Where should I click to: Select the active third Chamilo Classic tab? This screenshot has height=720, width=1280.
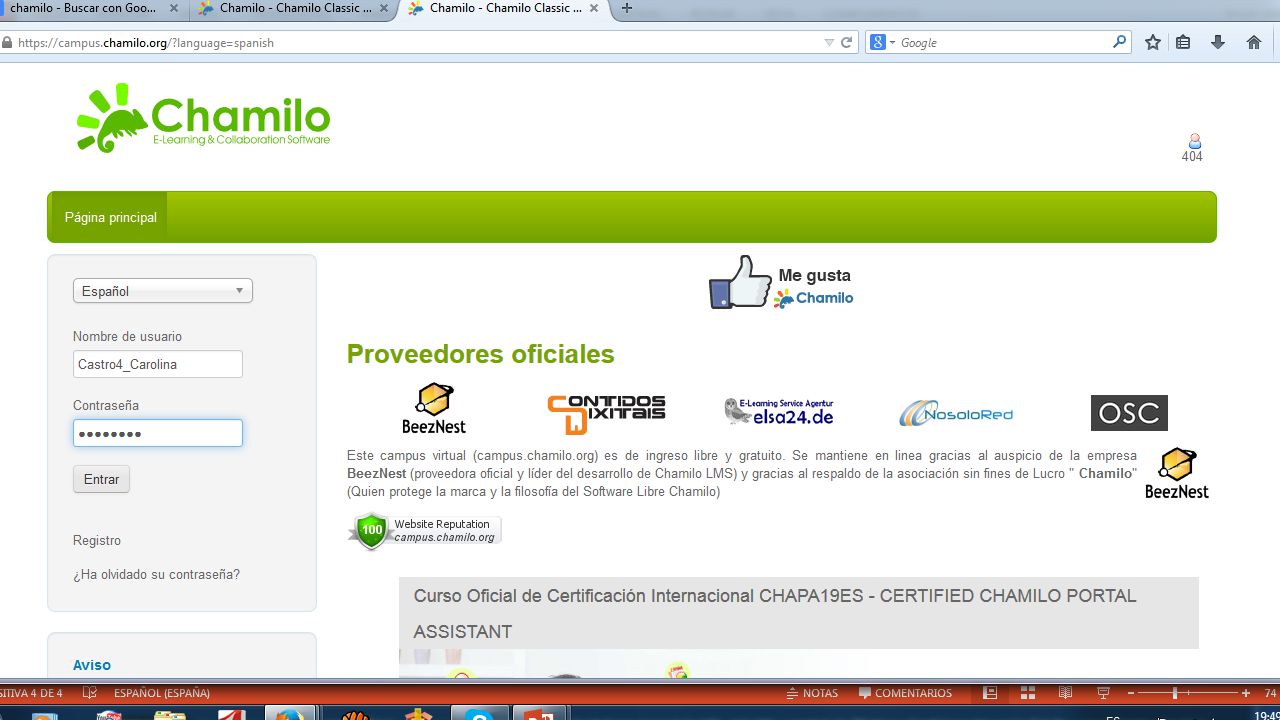(x=505, y=8)
